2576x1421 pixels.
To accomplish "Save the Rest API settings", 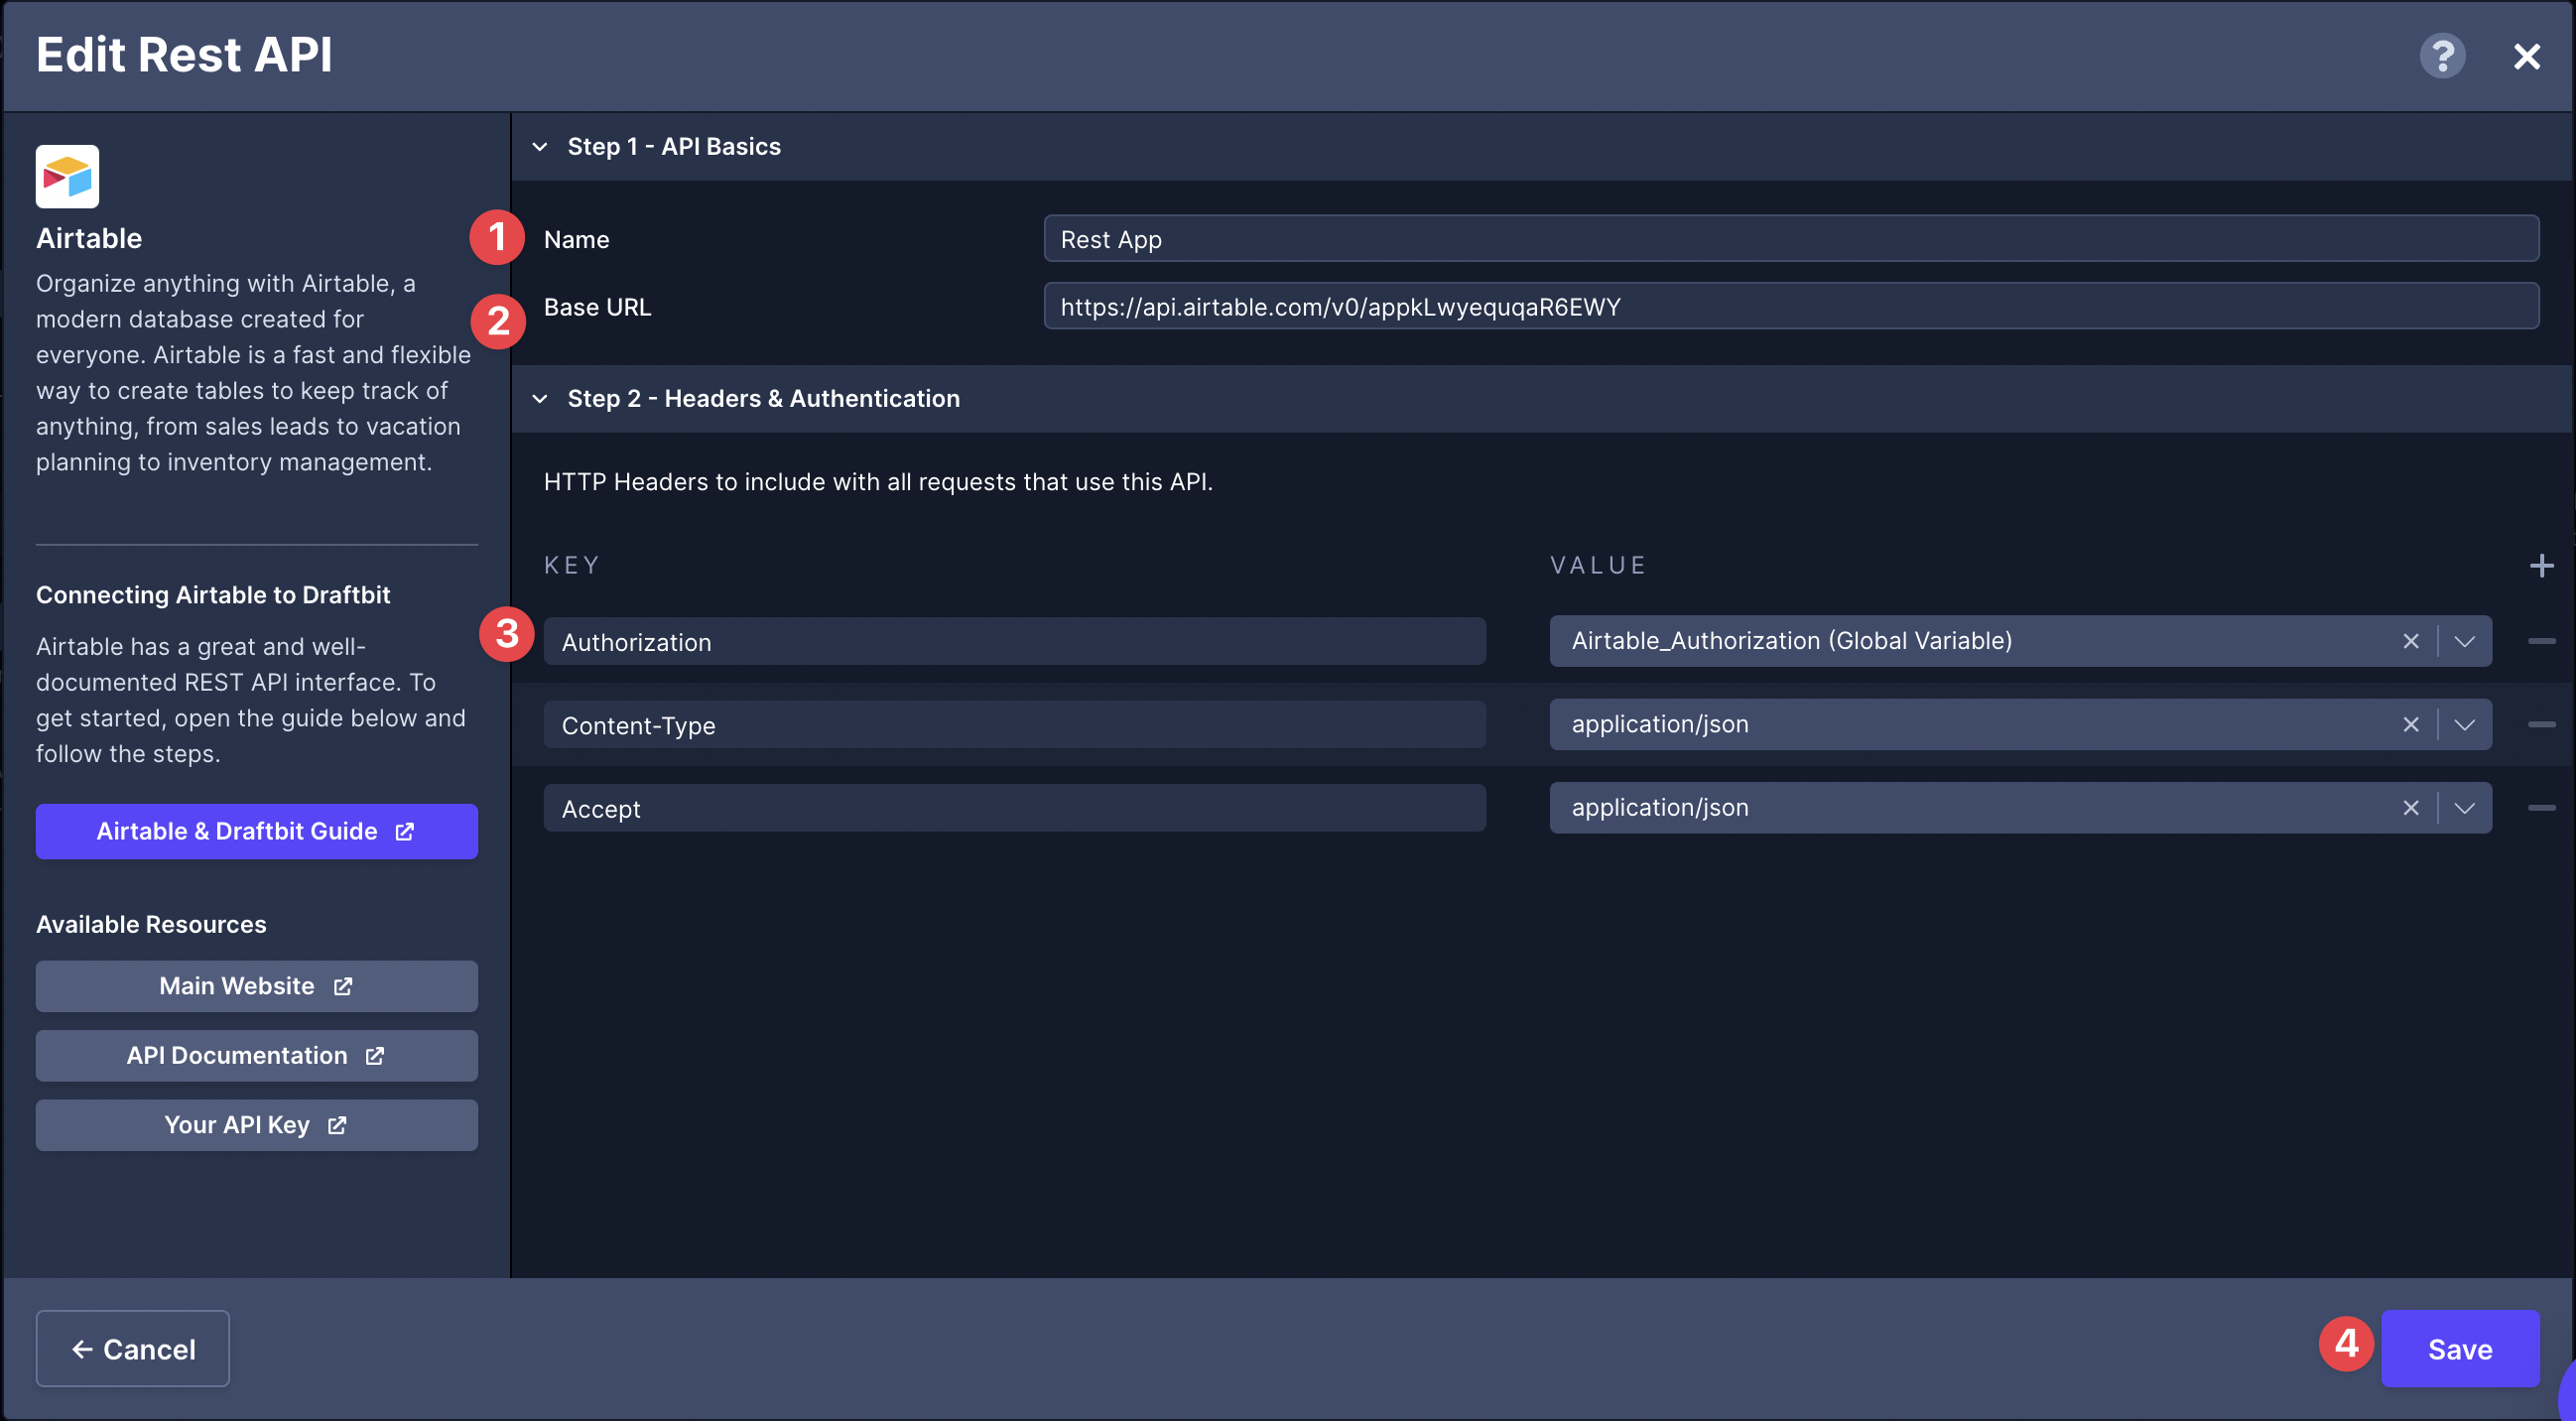I will point(2459,1348).
